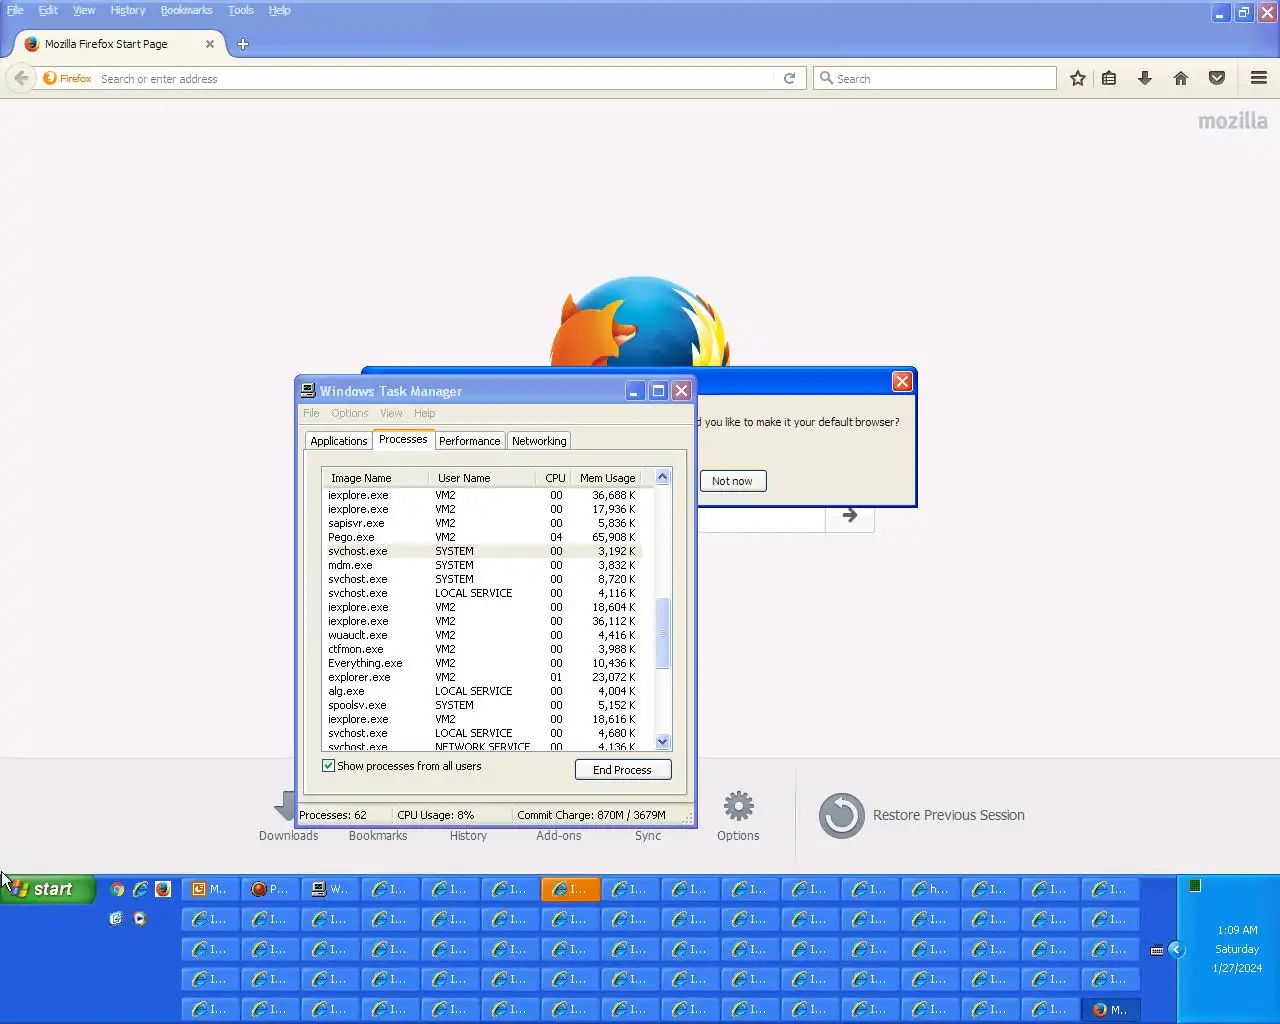Switch to the highlighted orange IE taskbar button
The width and height of the screenshot is (1280, 1024).
click(x=570, y=889)
